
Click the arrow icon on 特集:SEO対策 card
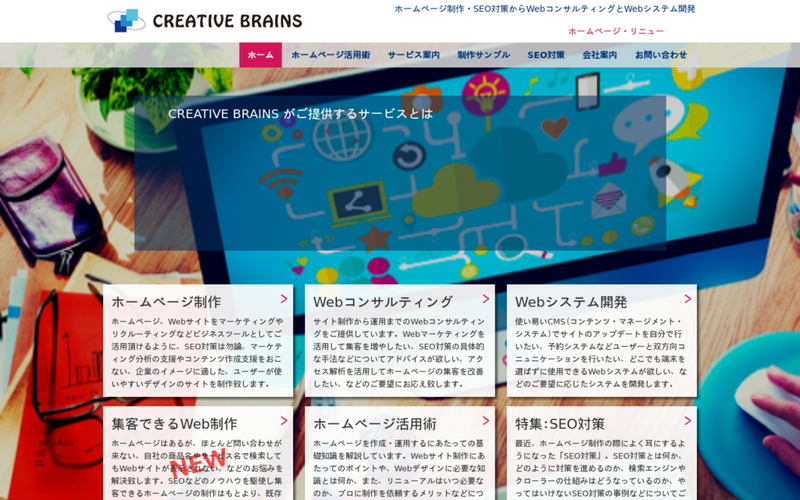[x=688, y=421]
